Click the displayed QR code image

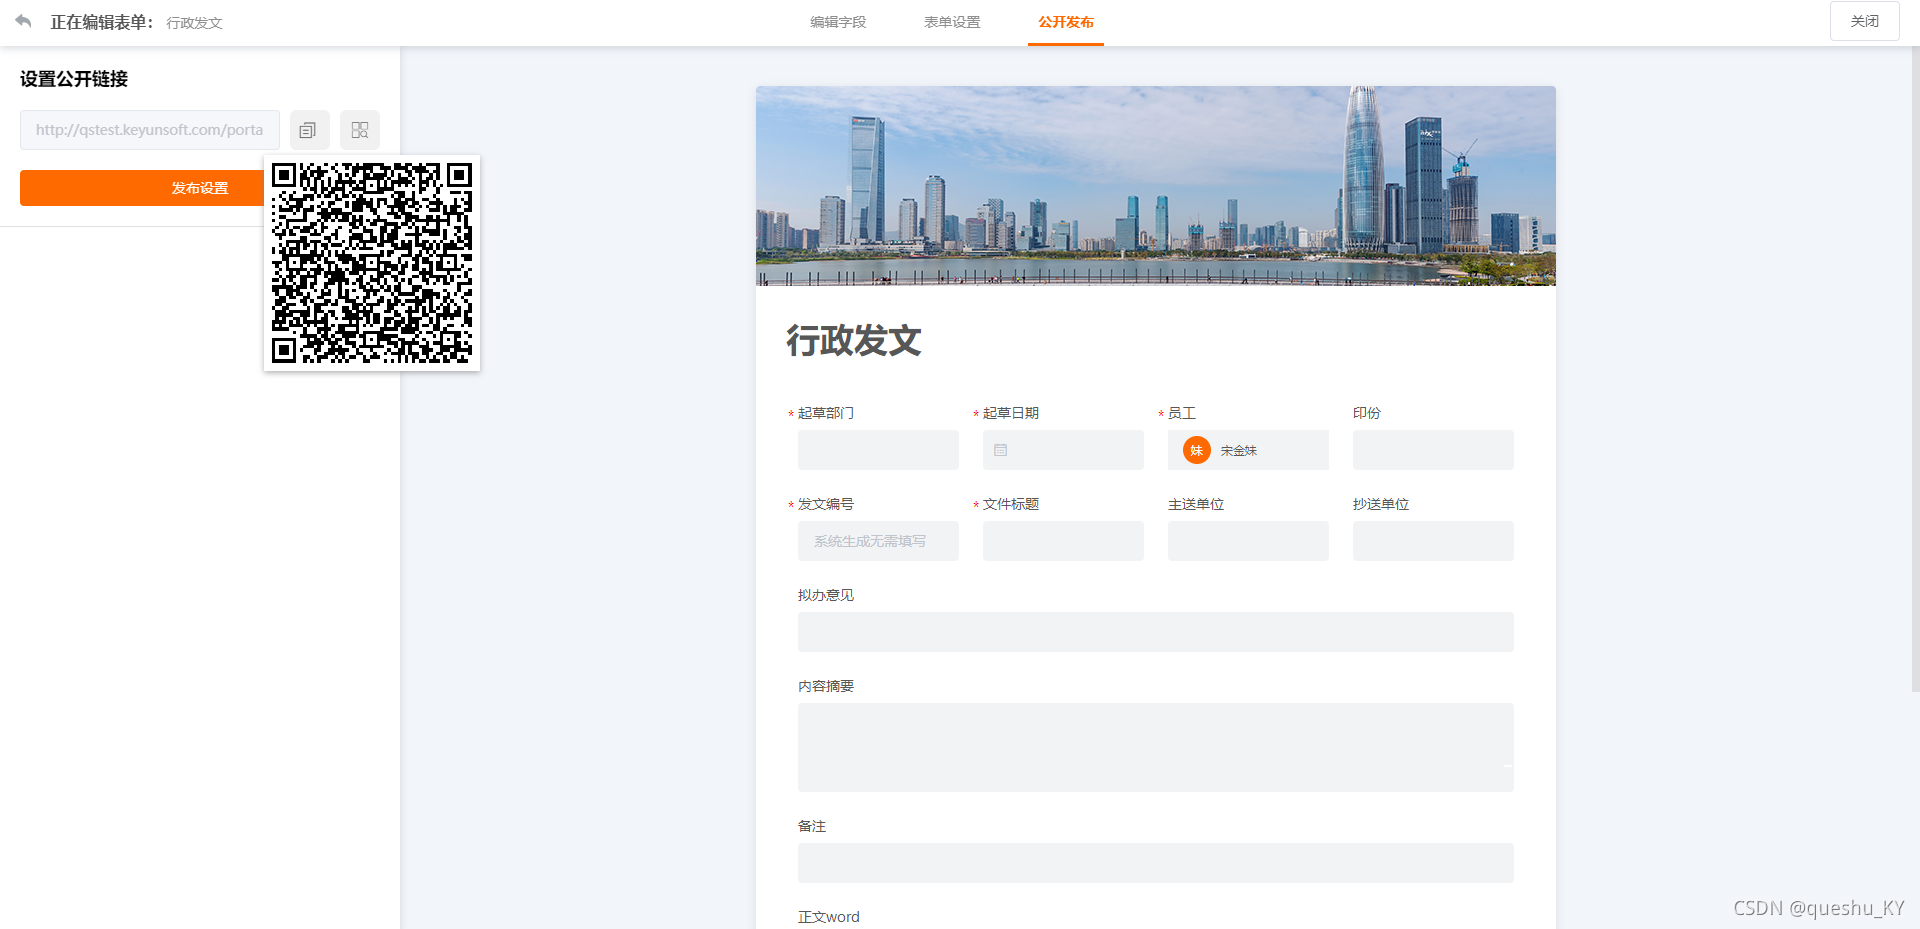372,263
